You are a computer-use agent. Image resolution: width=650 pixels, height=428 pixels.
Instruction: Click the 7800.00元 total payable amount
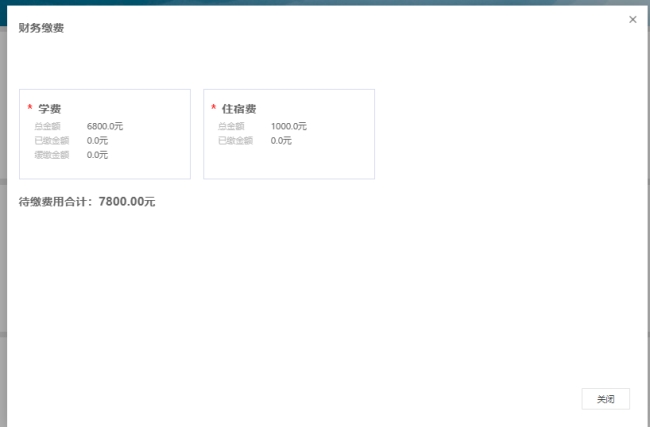point(127,202)
